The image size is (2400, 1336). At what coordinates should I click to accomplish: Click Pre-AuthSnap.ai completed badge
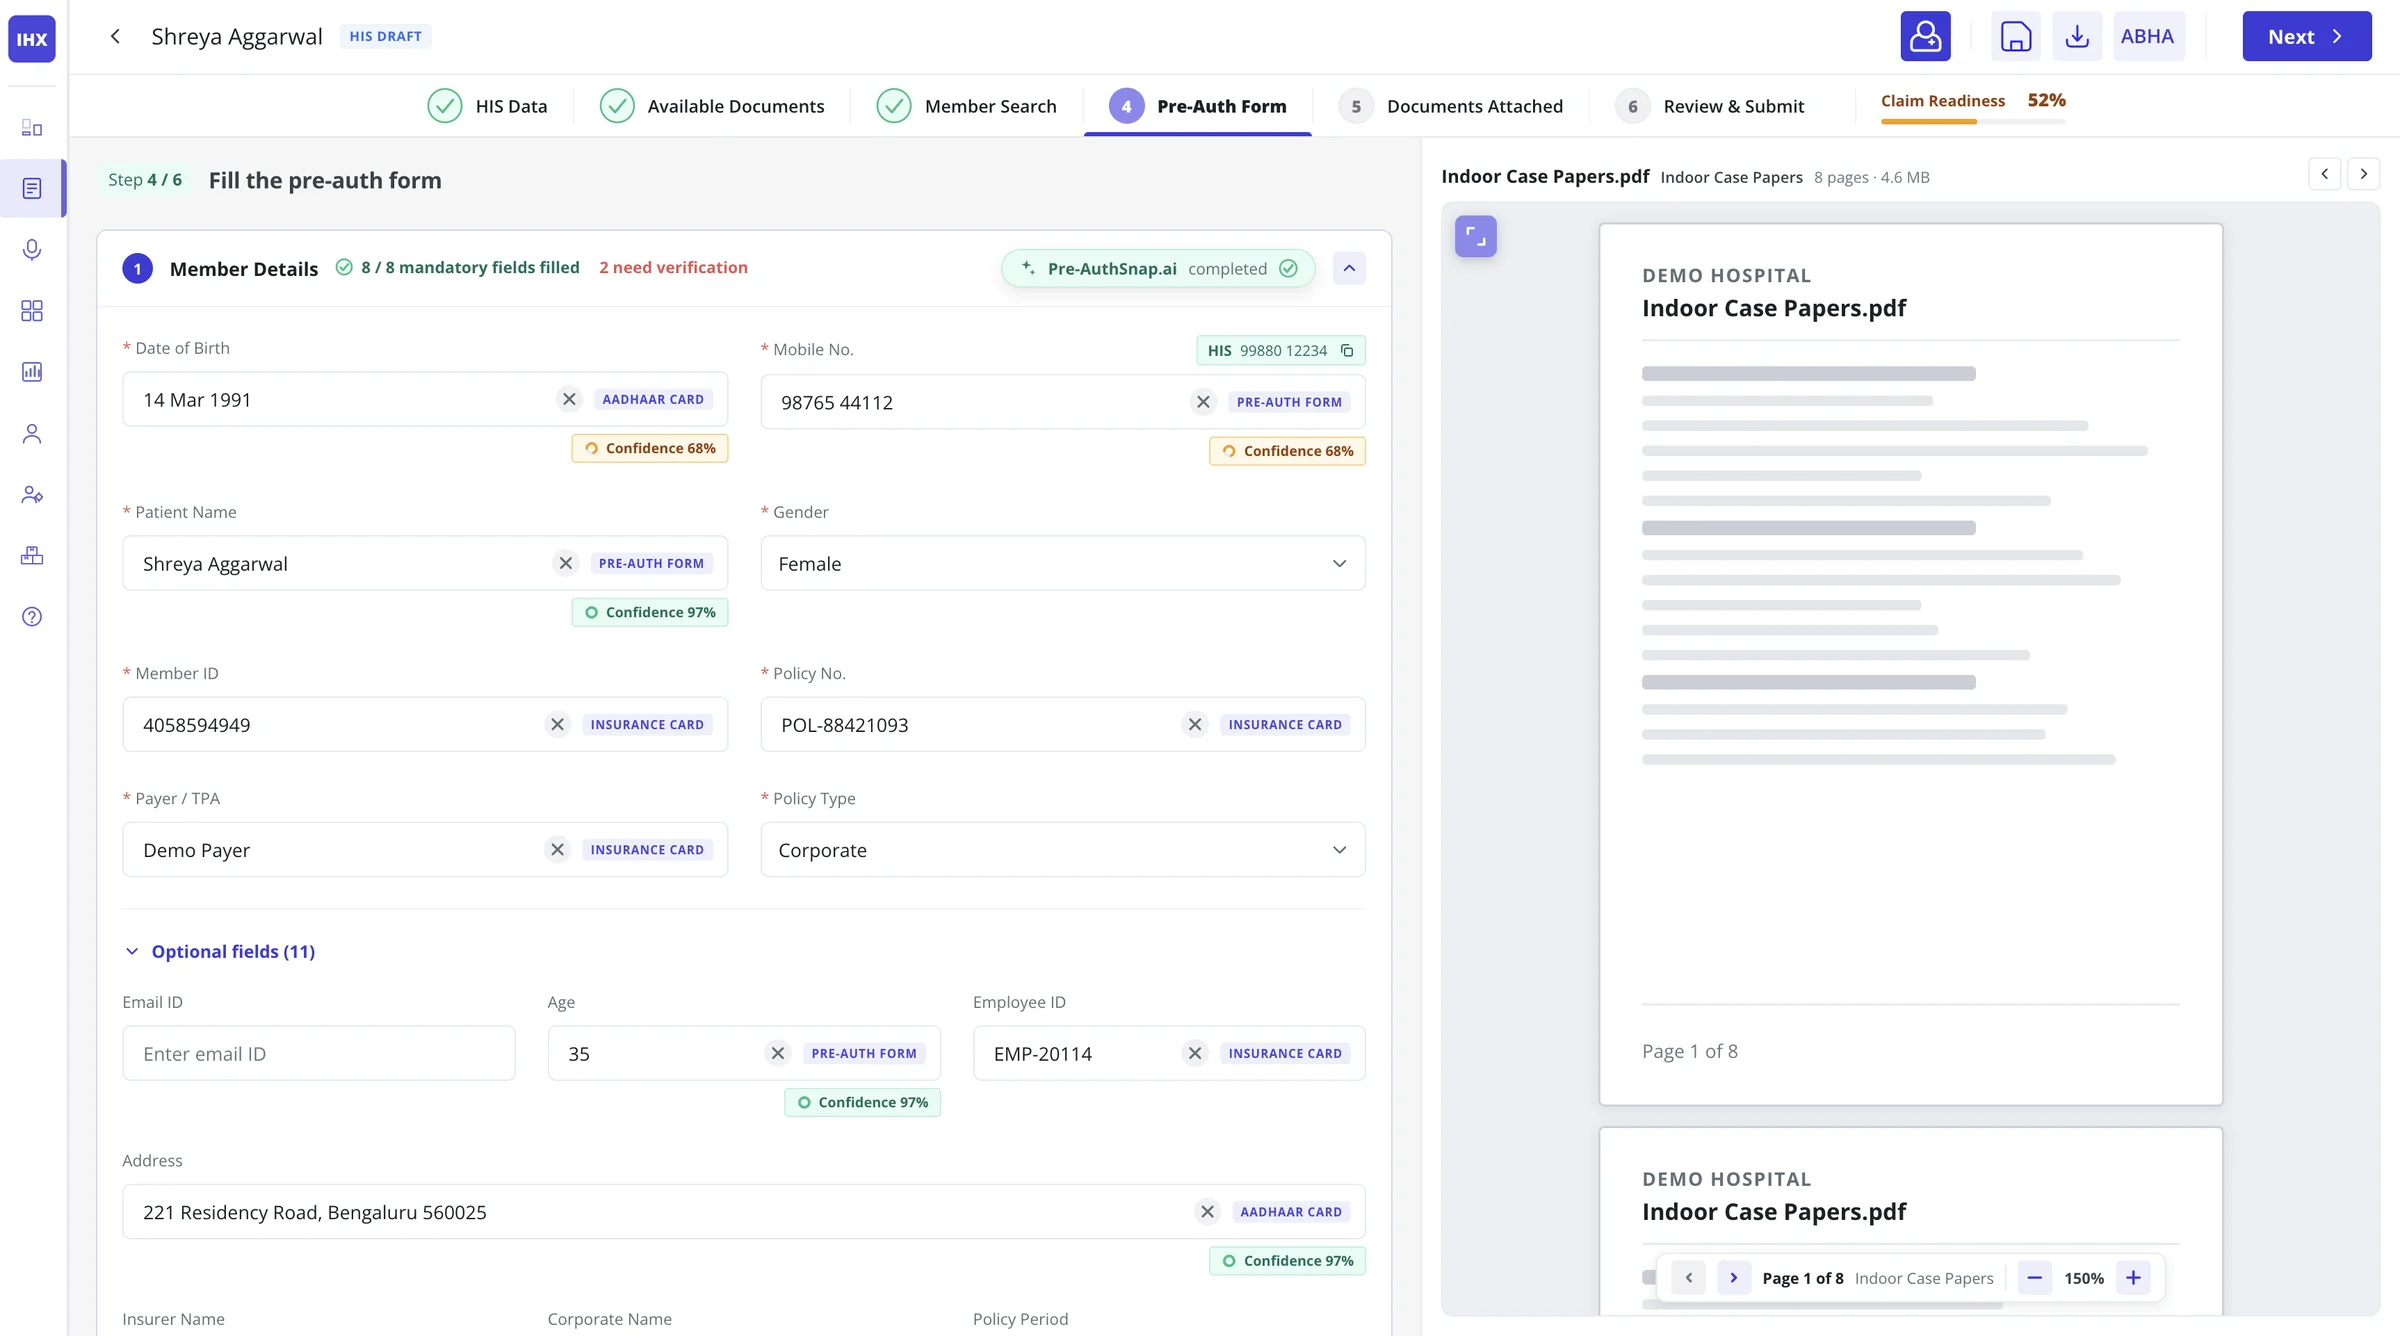1158,268
